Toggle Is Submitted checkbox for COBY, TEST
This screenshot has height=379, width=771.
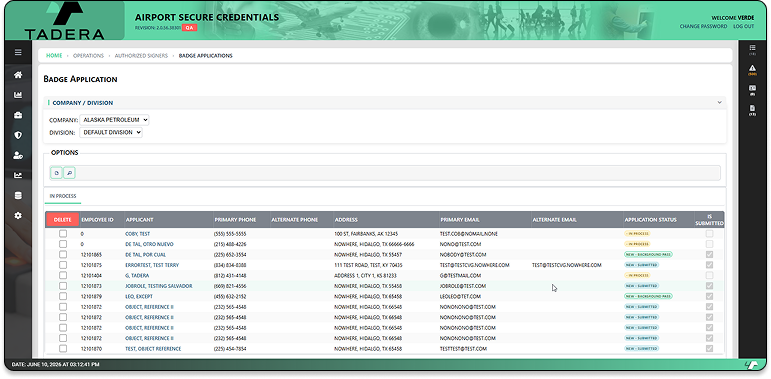(709, 233)
